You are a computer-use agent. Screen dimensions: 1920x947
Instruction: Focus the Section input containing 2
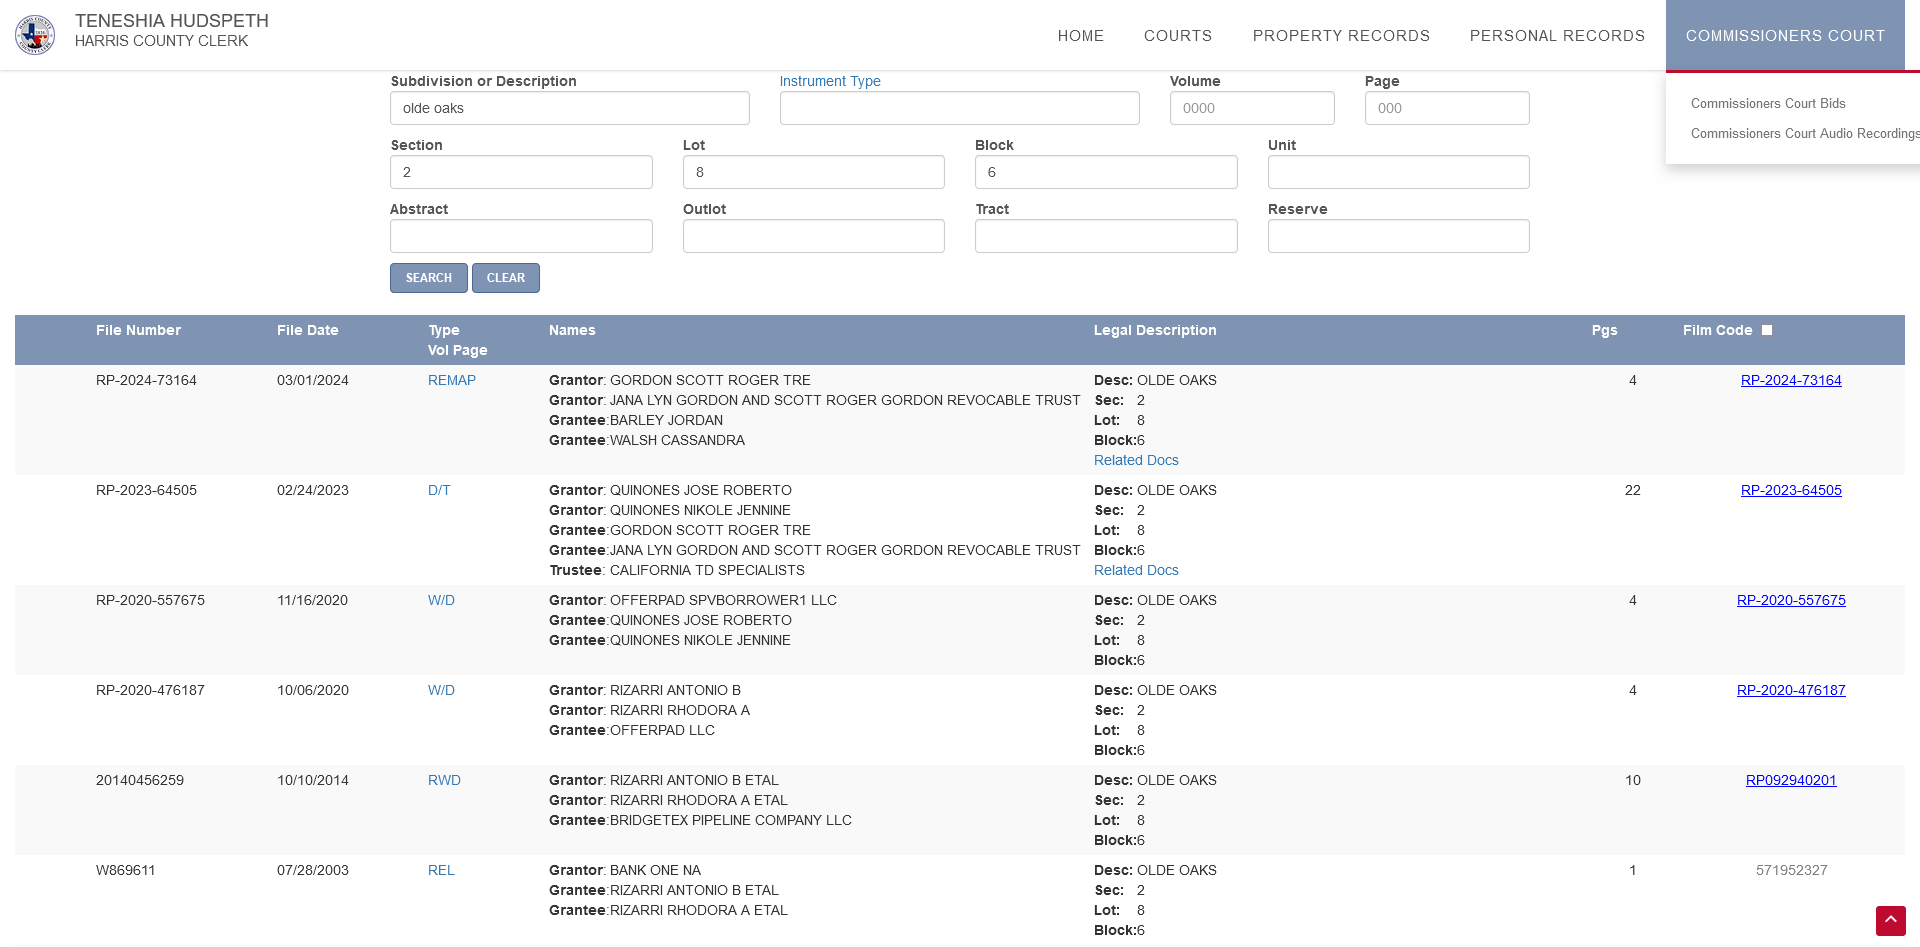coord(521,172)
